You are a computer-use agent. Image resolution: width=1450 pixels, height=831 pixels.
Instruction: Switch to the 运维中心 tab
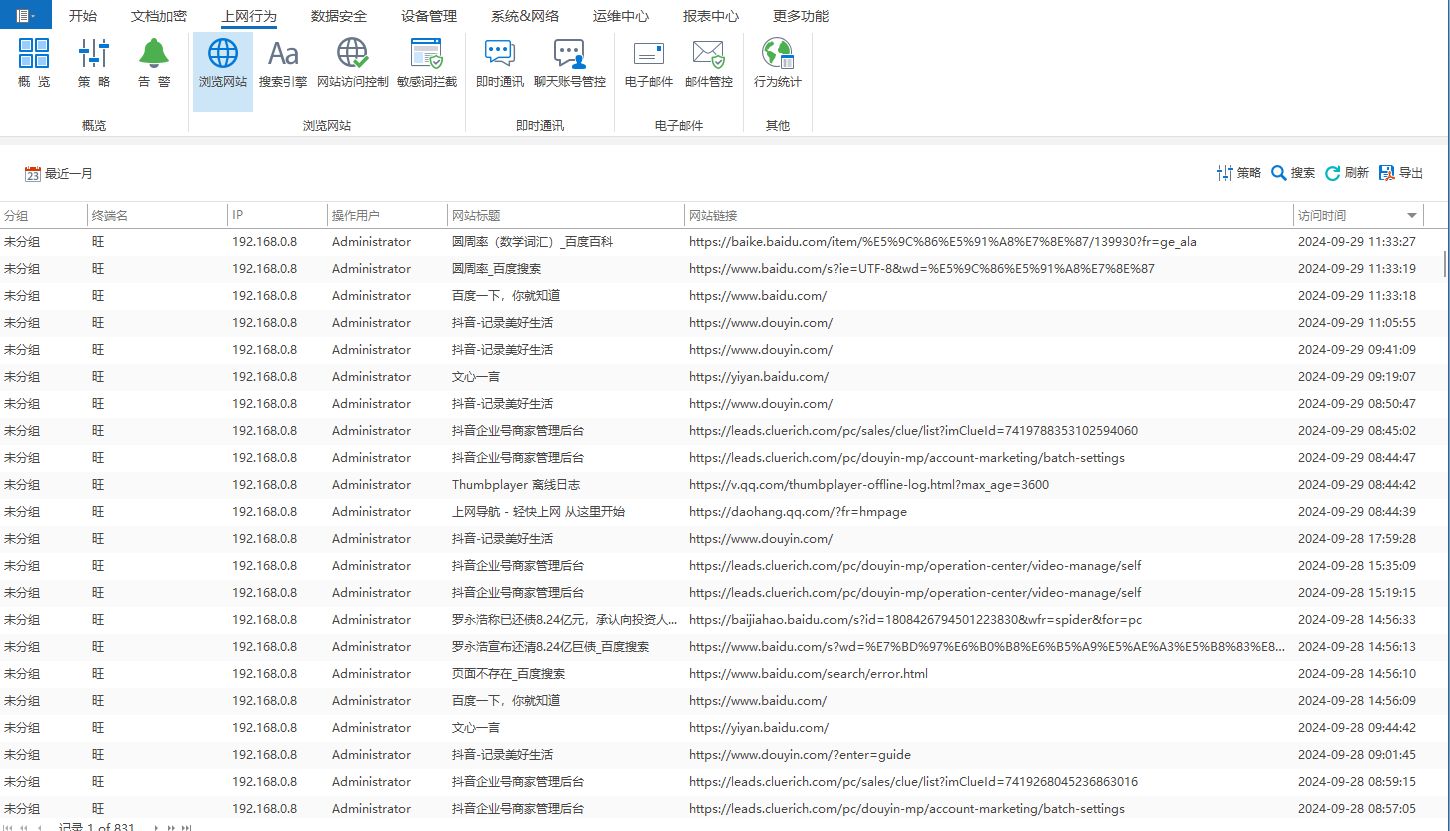pyautogui.click(x=620, y=16)
